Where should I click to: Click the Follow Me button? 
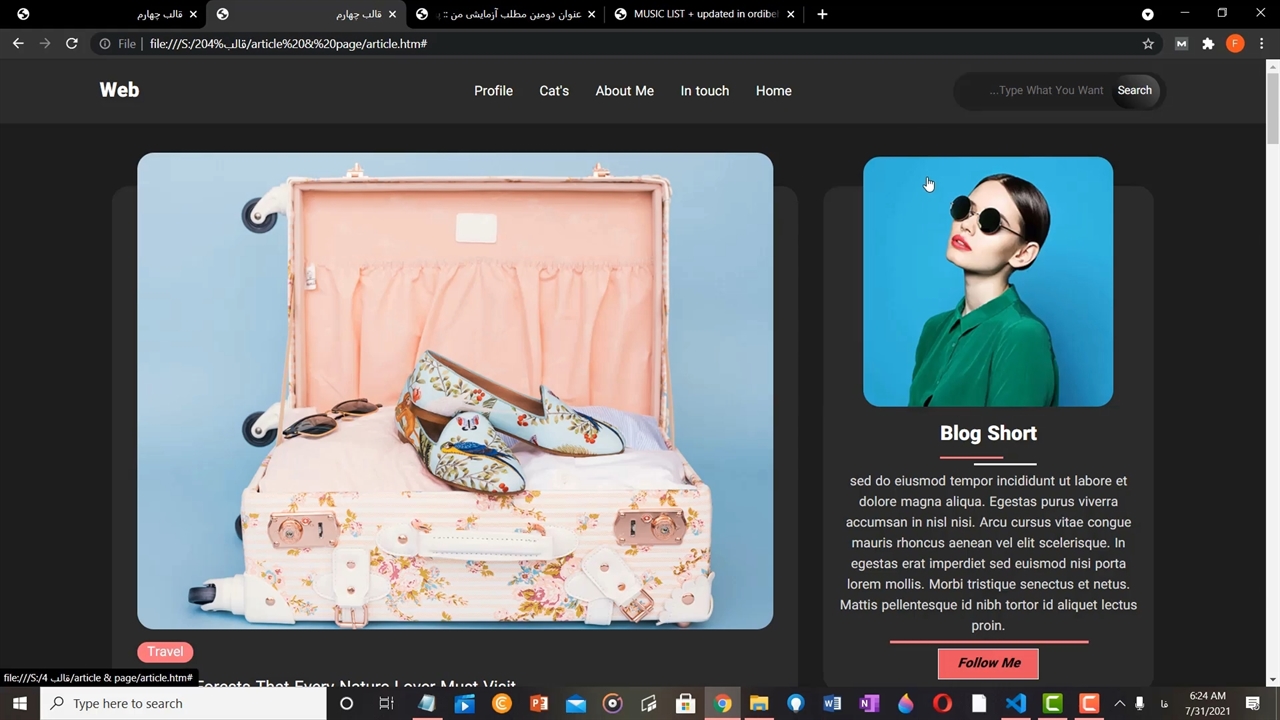[988, 663]
